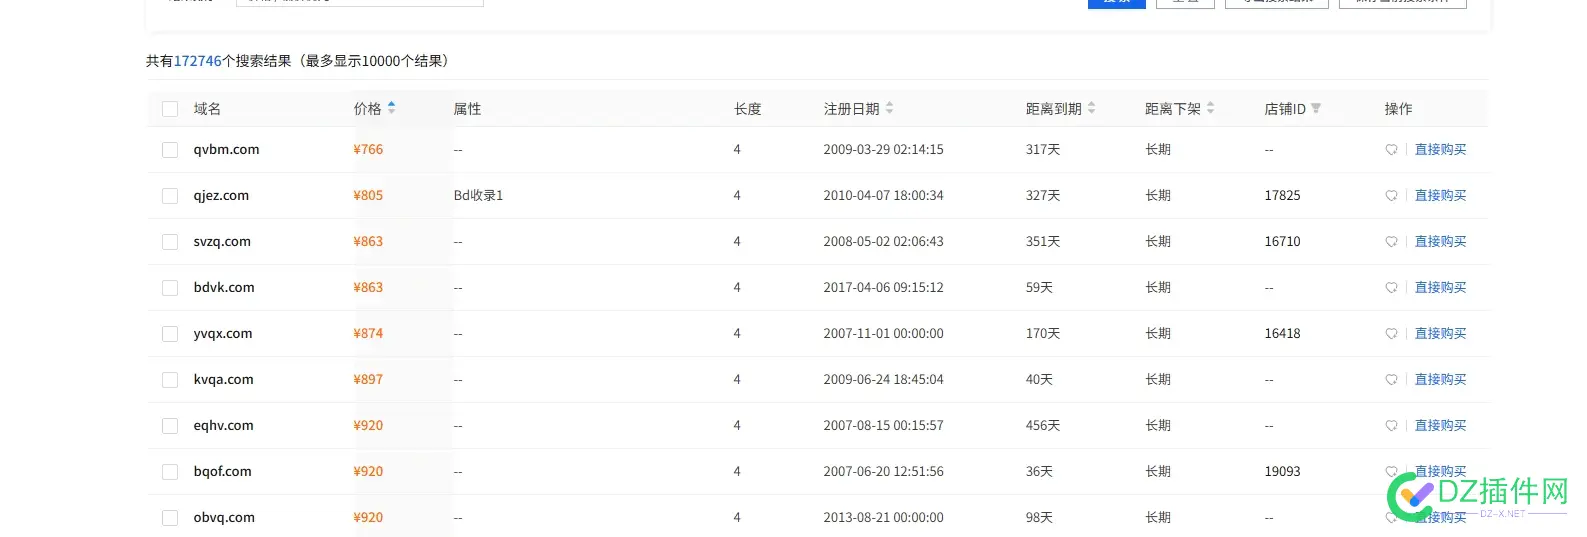Buy svzq.com via 直接购买 link
Image resolution: width=1587 pixels, height=537 pixels.
1440,242
